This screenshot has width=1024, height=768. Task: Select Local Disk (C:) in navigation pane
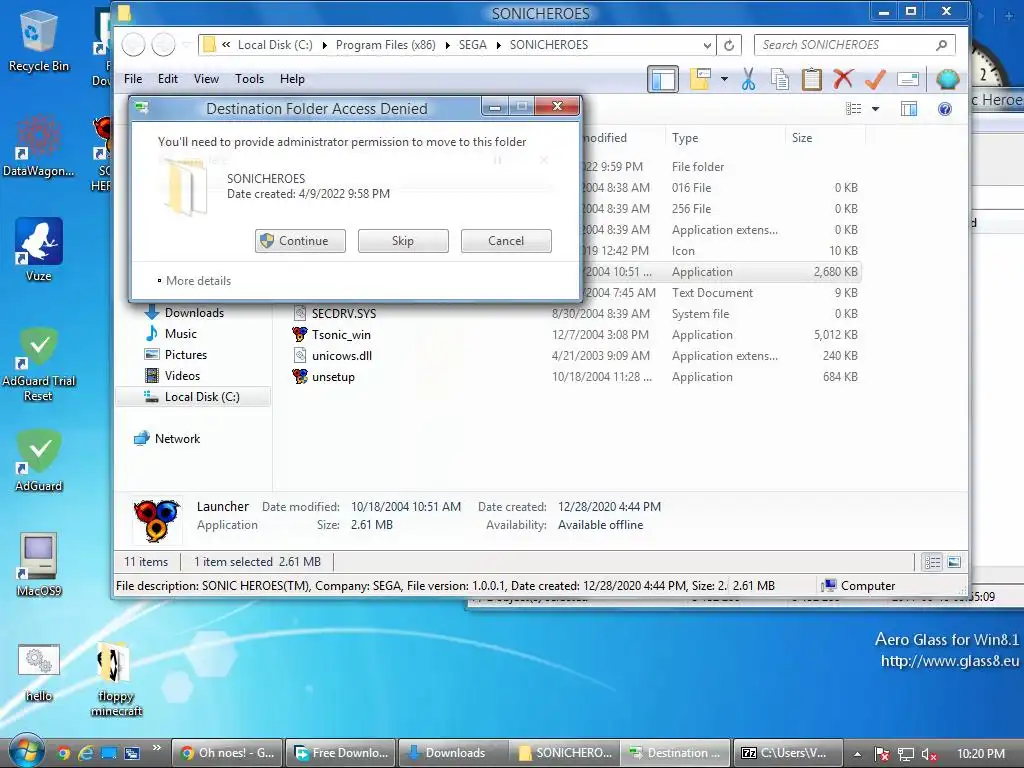click(193, 397)
